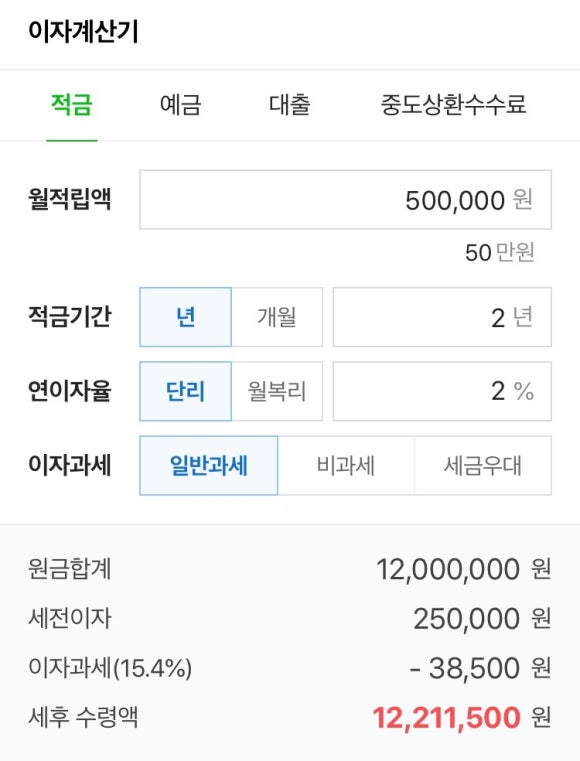The width and height of the screenshot is (580, 761).
Task: Click the 적금기간 number input field
Action: tap(442, 317)
